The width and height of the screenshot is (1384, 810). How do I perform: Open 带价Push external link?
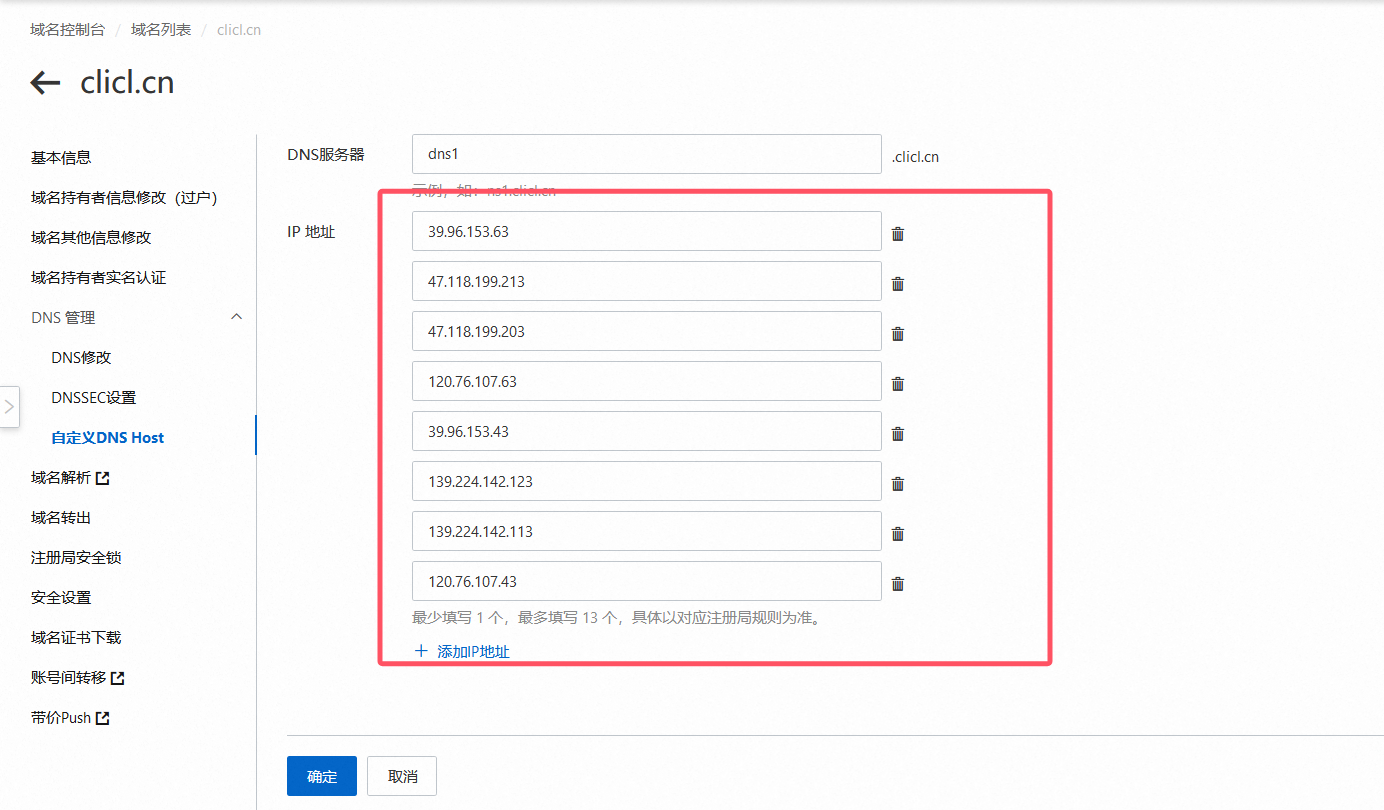click(x=70, y=718)
